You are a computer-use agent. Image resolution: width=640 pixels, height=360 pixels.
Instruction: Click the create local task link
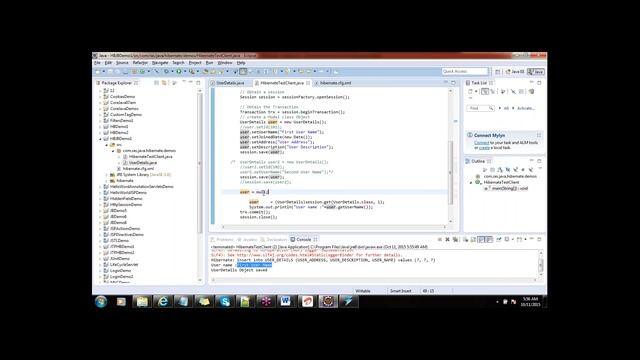tap(484, 148)
